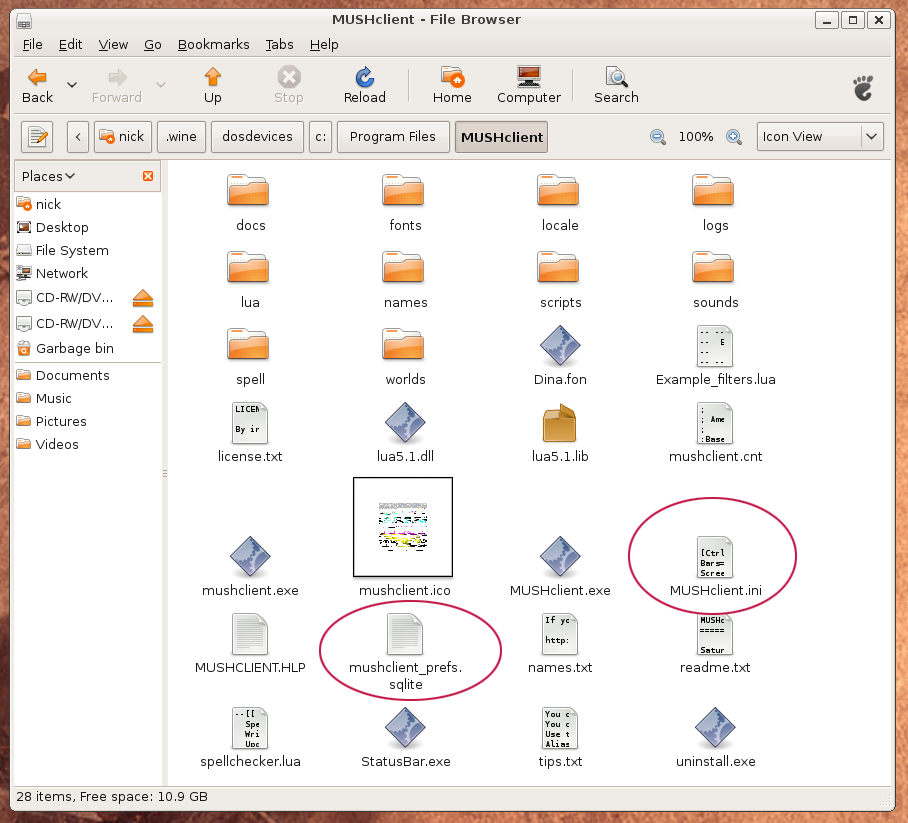Navigate to Program Files path button
Screen dimensions: 908x823
(x=392, y=137)
